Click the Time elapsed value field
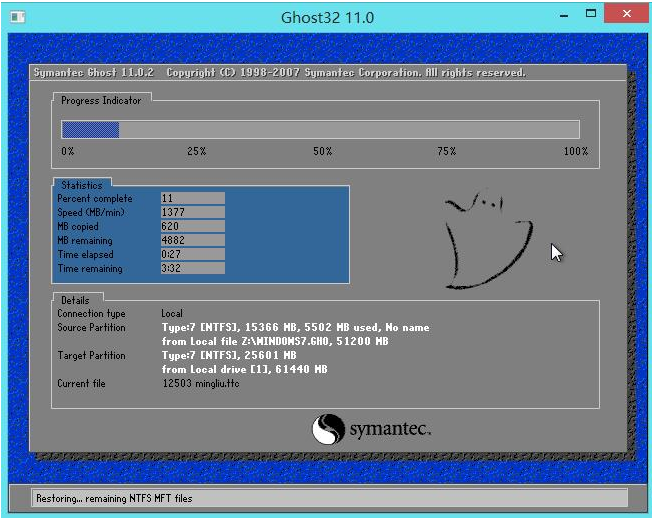The height and width of the screenshot is (518, 652). pos(192,255)
